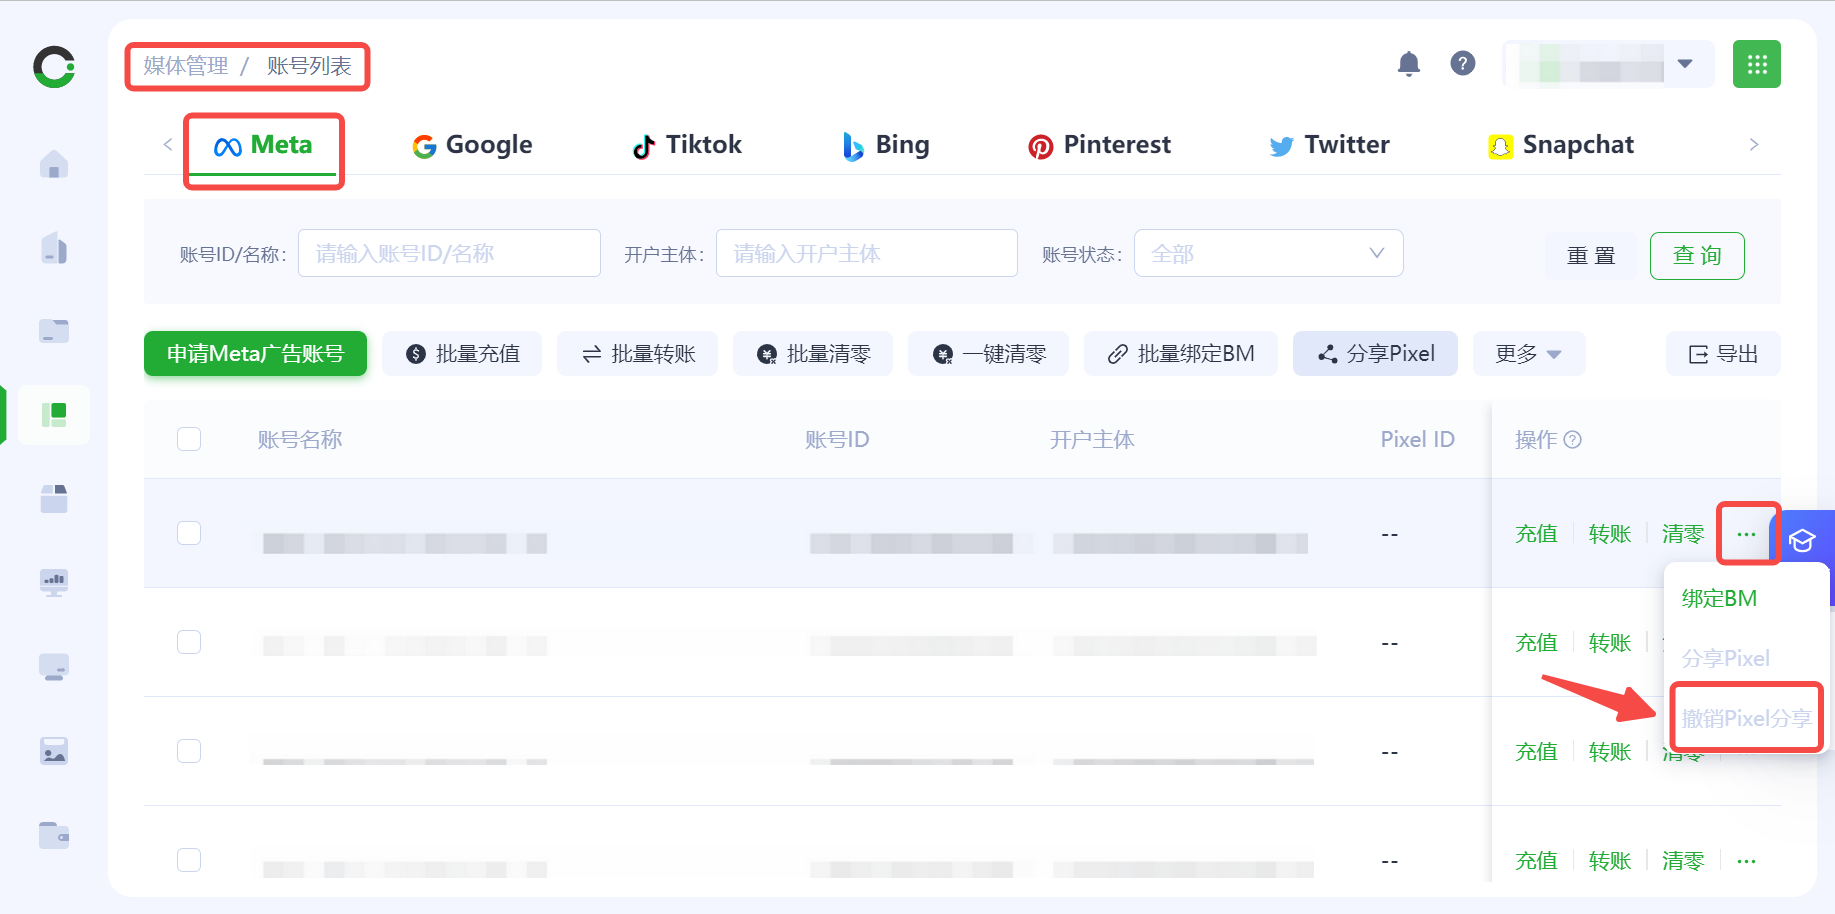Click the image gallery sidebar icon
Viewport: 1835px width, 914px height.
pos(54,751)
